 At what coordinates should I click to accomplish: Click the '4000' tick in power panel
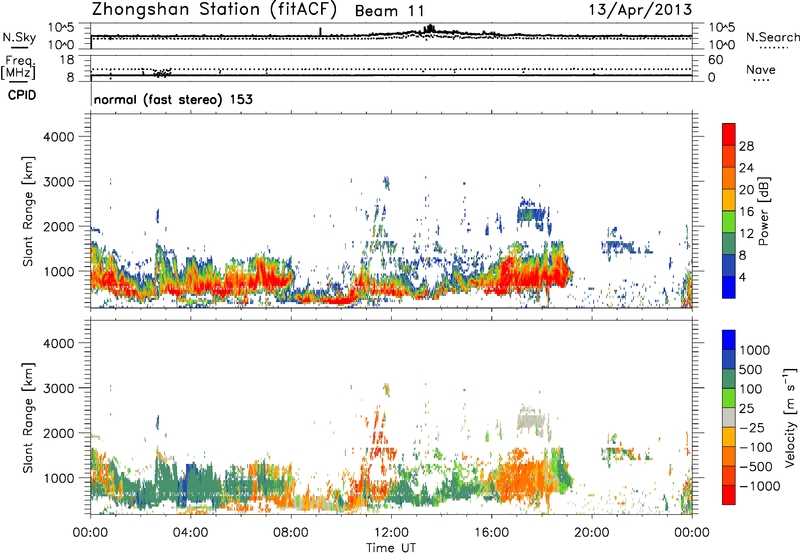[x=58, y=137]
